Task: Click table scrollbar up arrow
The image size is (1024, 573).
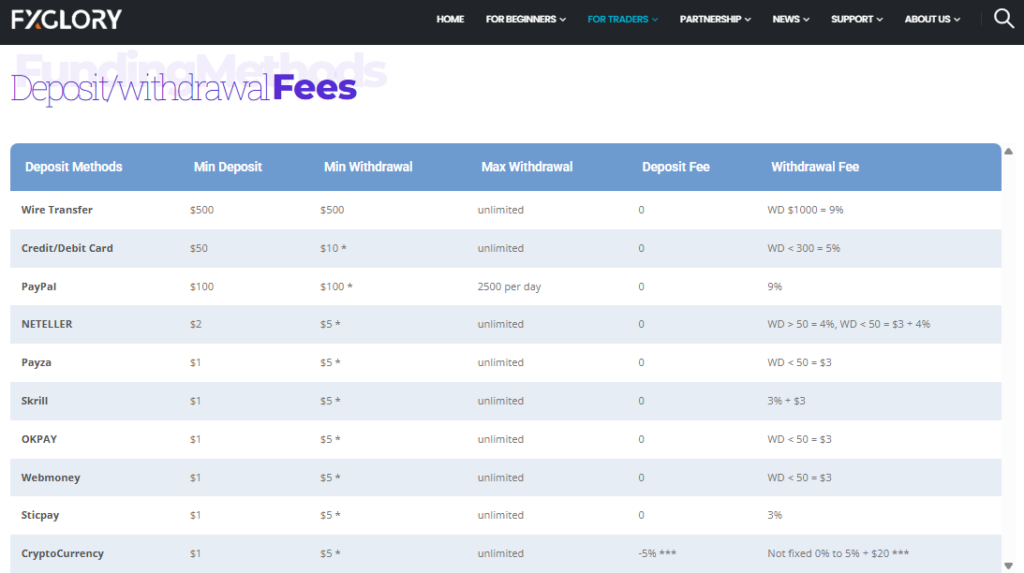Action: click(x=1008, y=151)
